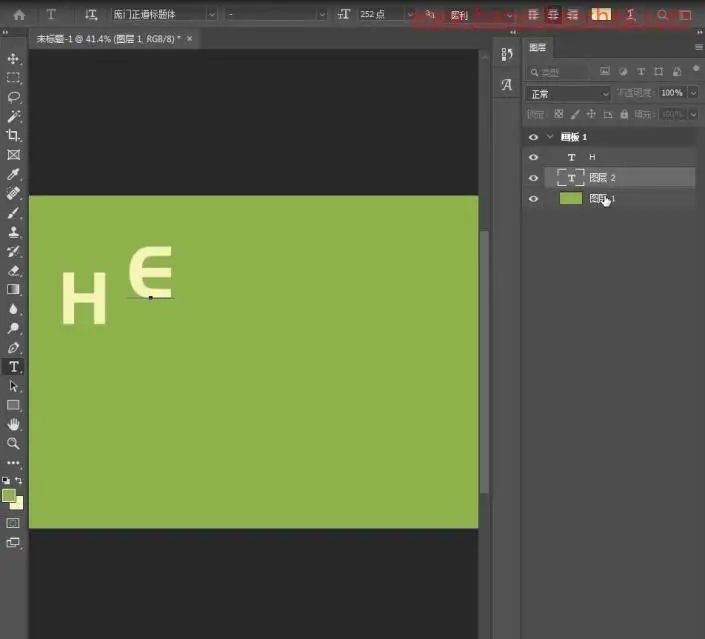Select the Magic Wand tool
This screenshot has height=639, width=705.
(x=13, y=116)
